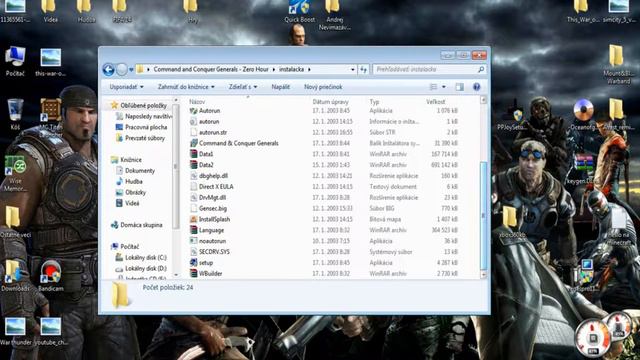Image resolution: width=640 pixels, height=360 pixels.
Task: Open the Obrázky library
Action: point(135,192)
